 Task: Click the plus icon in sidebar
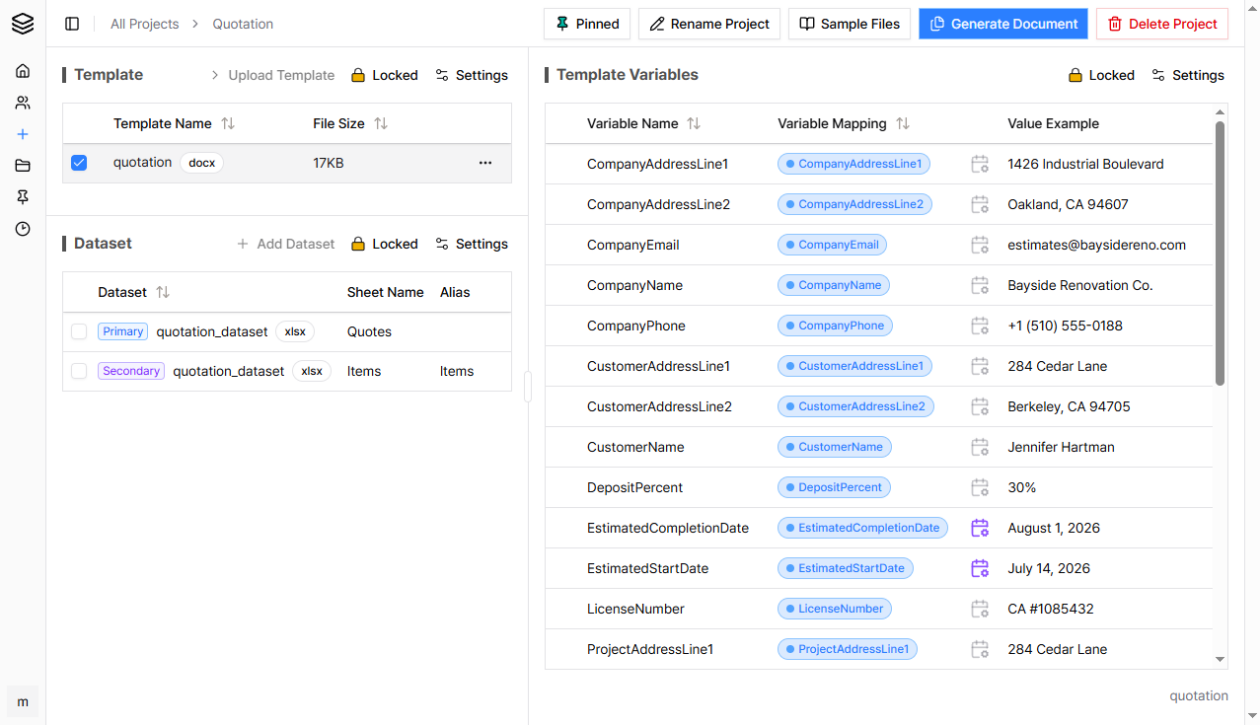pos(23,134)
